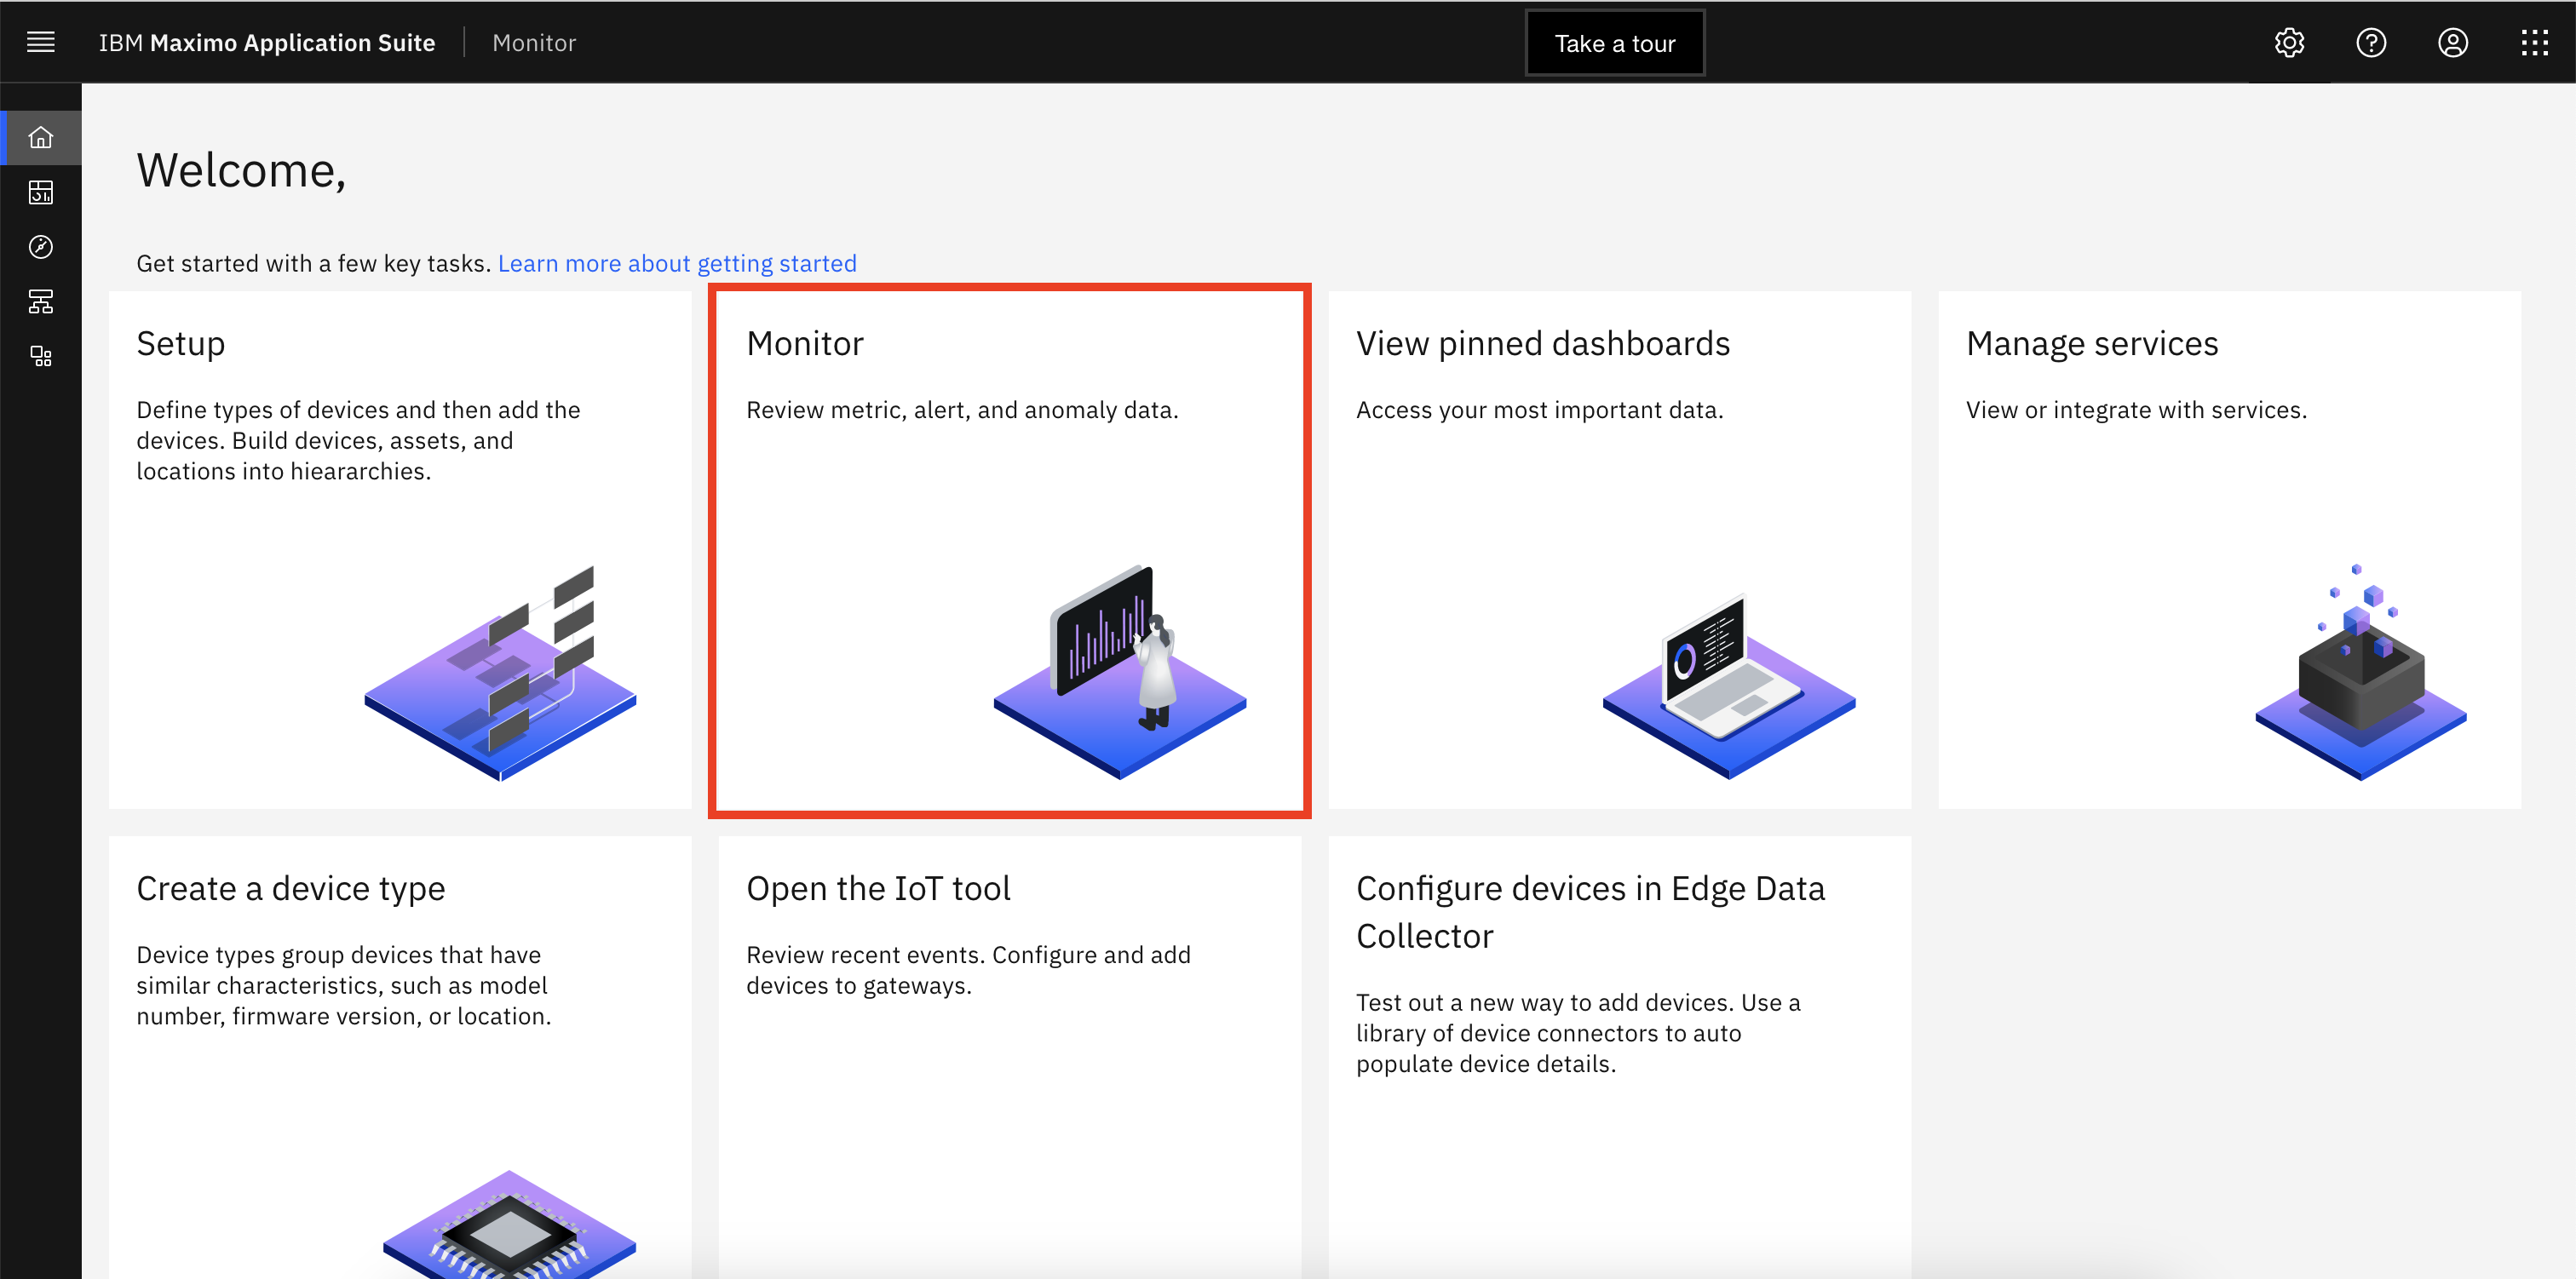Image resolution: width=2576 pixels, height=1279 pixels.
Task: Open the app switcher grid icon
Action: pyautogui.click(x=2535, y=42)
